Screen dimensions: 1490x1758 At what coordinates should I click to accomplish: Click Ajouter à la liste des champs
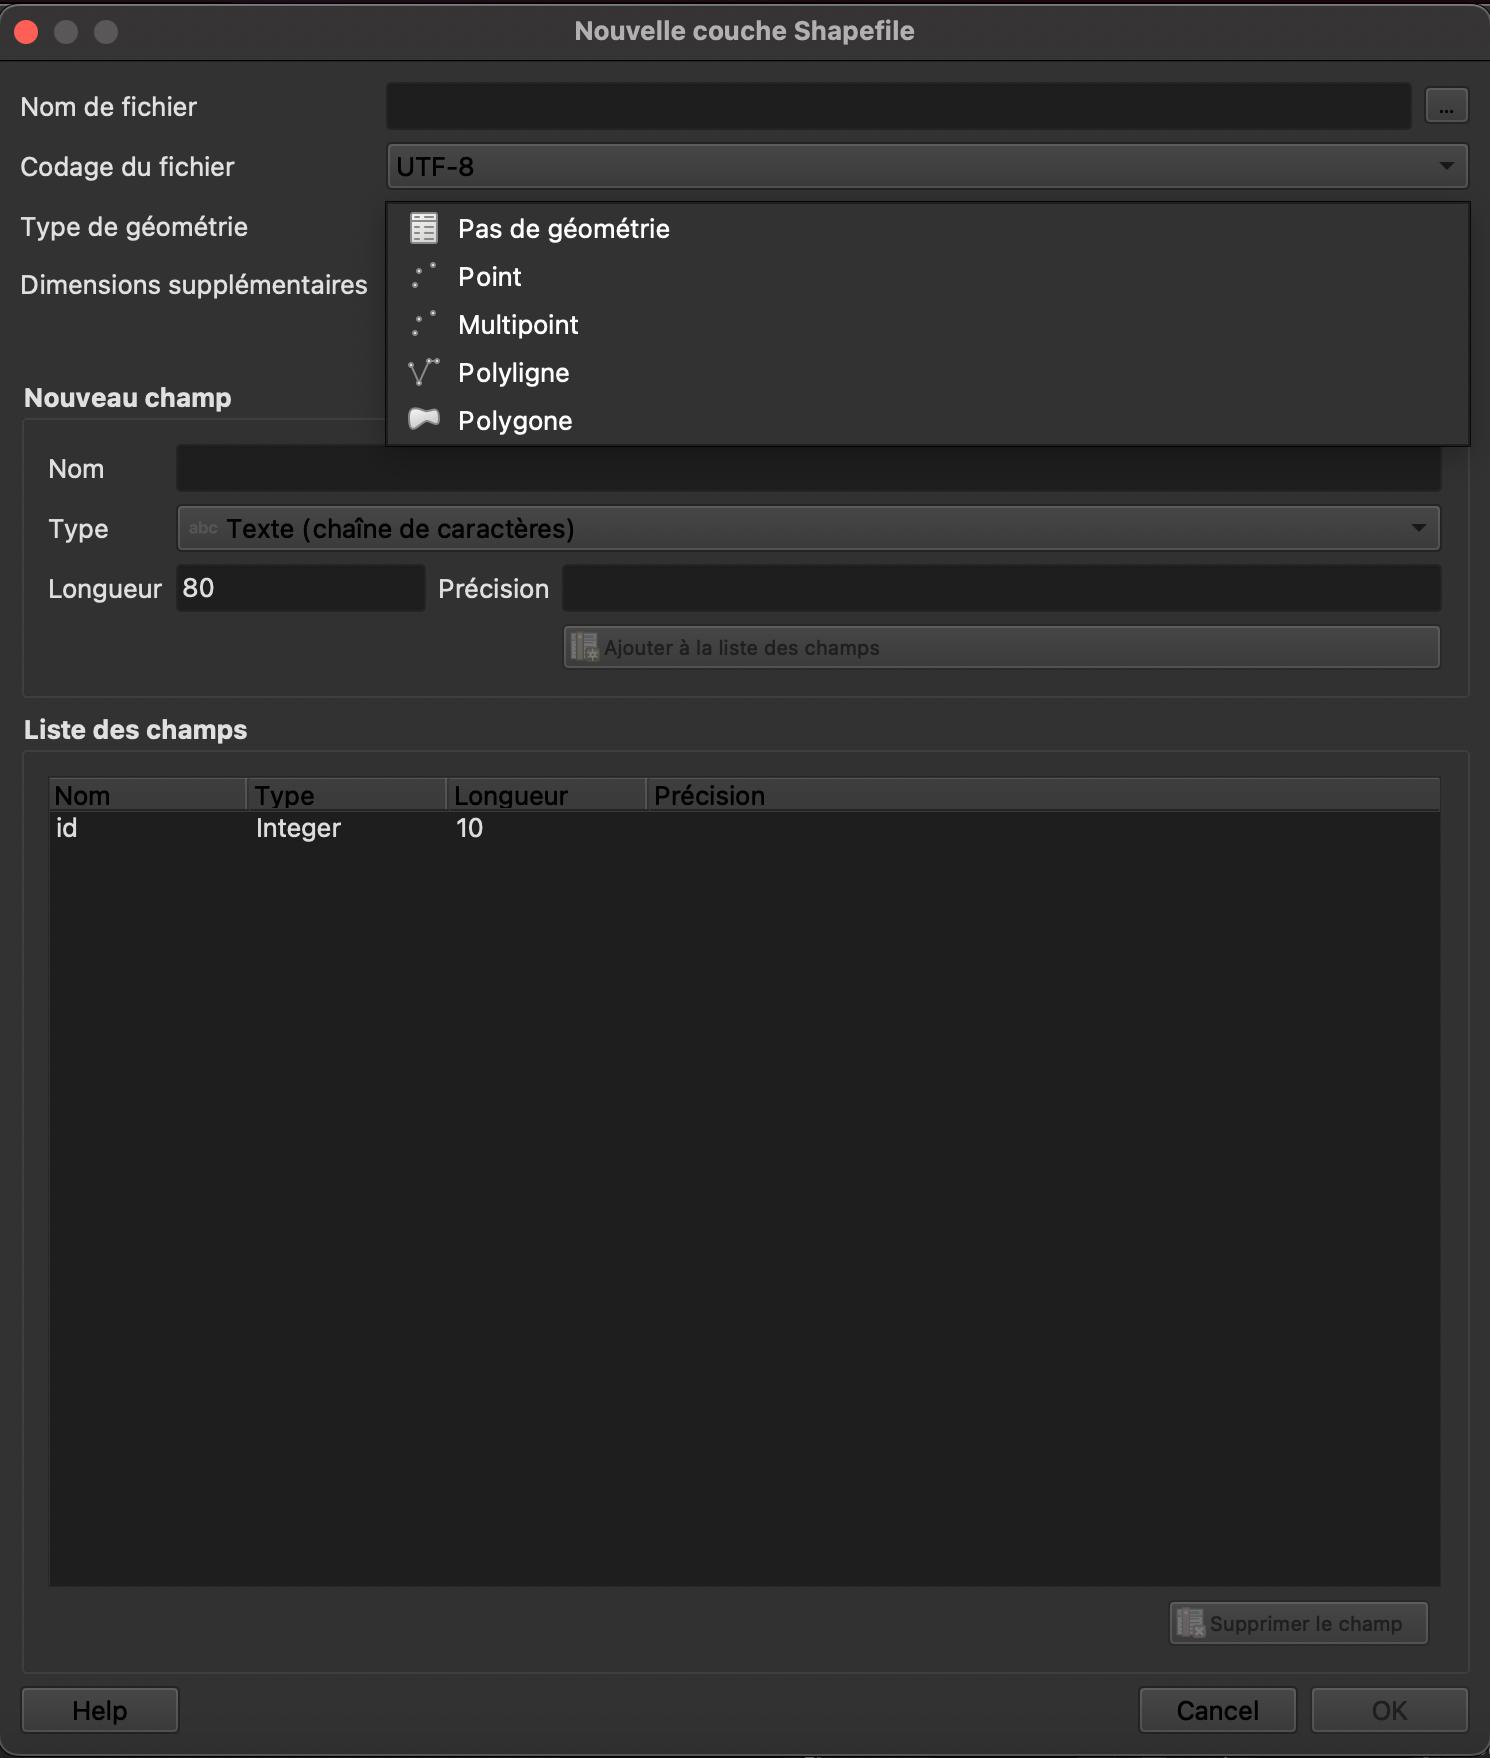(x=1001, y=648)
